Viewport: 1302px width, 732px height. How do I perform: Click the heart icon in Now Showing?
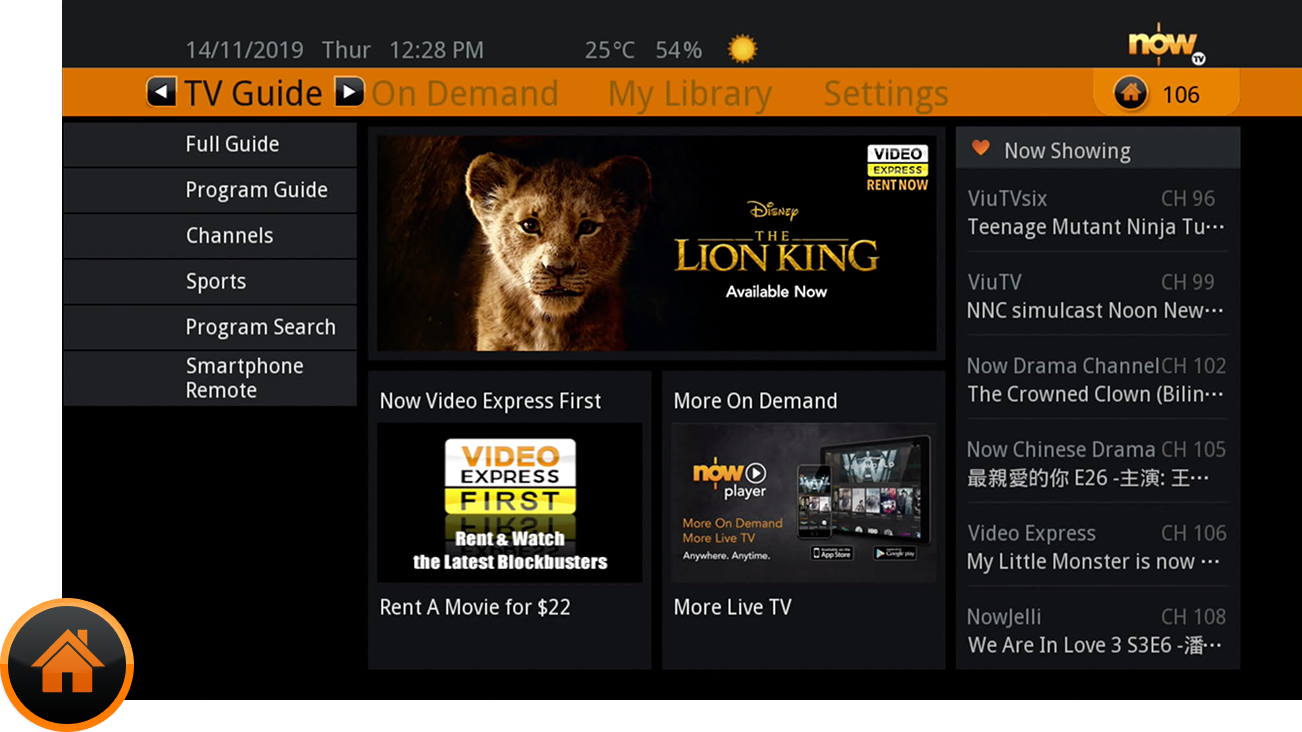click(x=981, y=149)
